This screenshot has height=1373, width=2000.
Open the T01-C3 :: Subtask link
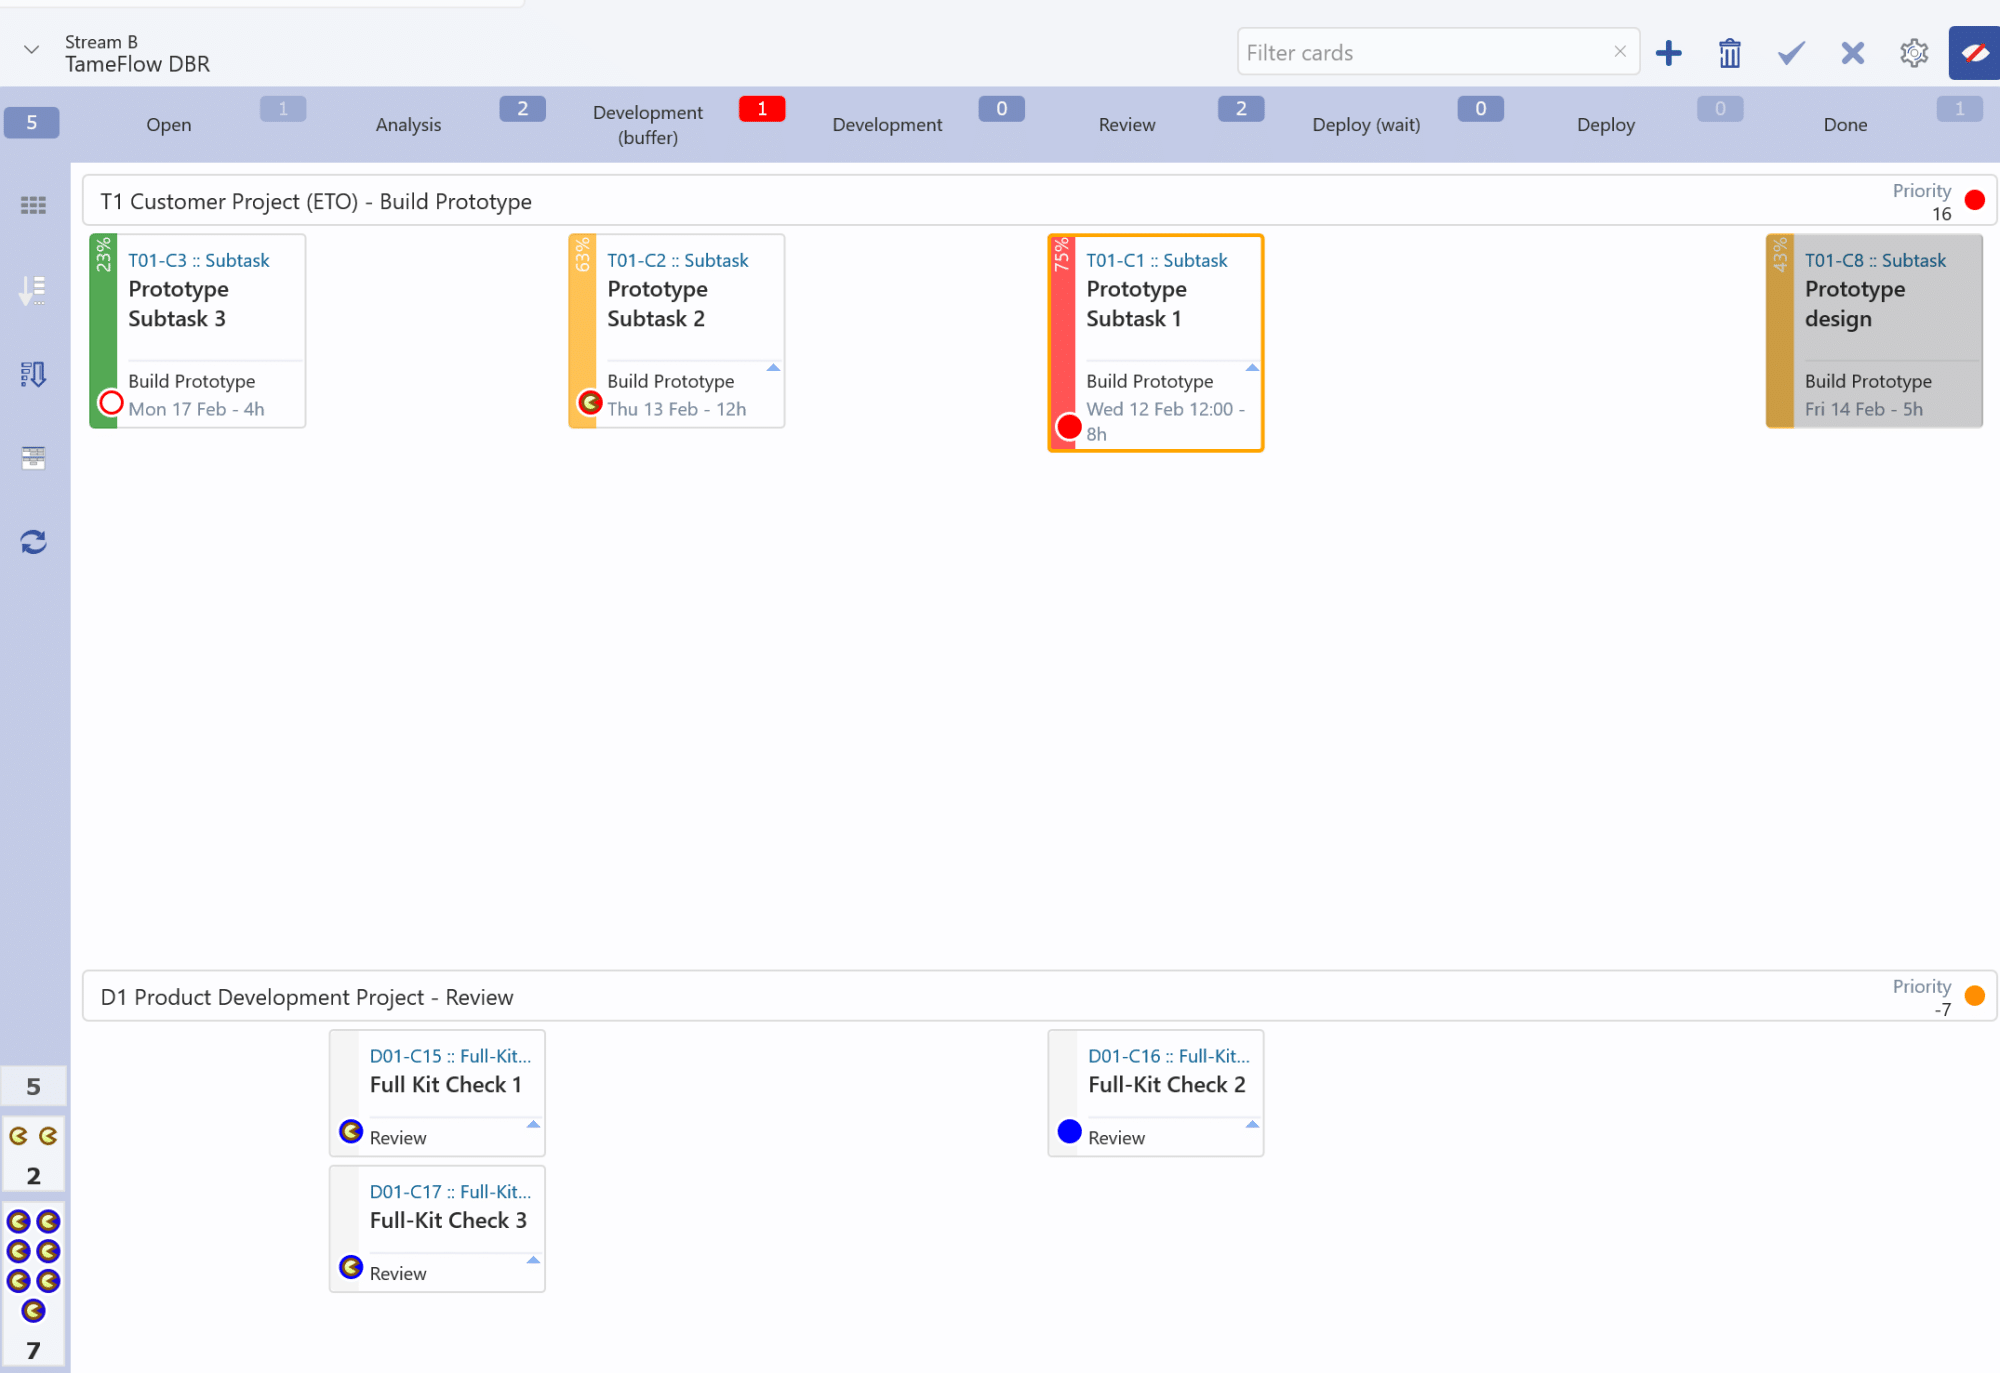coord(198,260)
